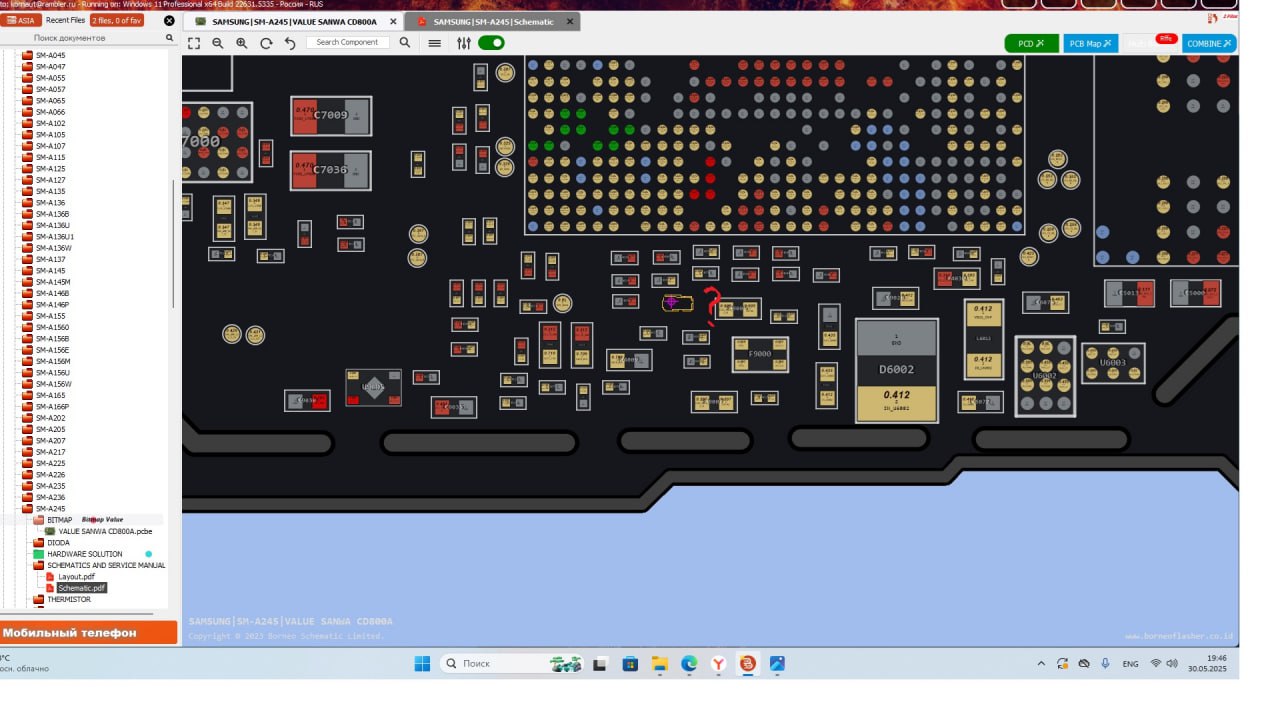Click the ENG language indicator
1280x720 pixels.
[1130, 663]
